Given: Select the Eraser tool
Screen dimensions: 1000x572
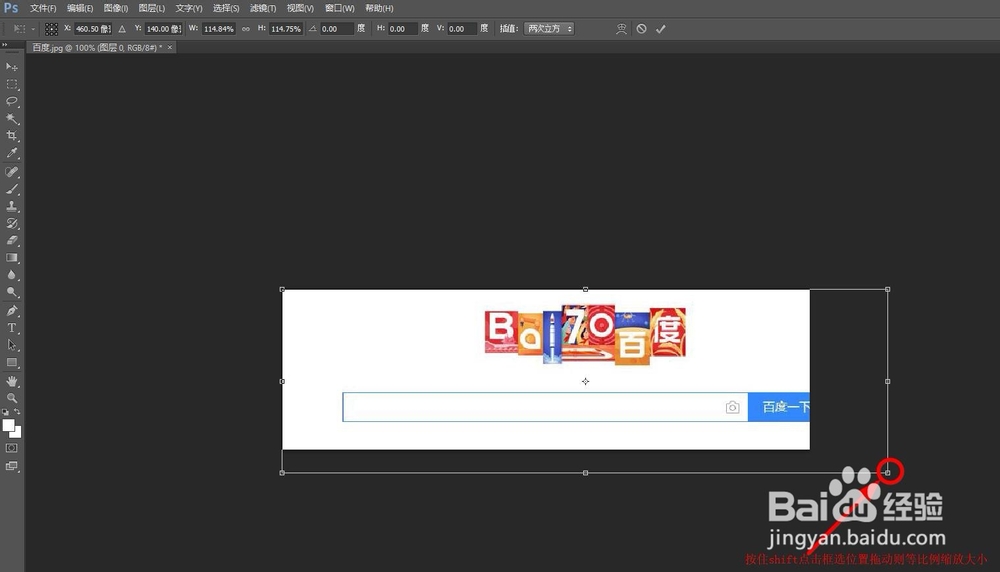Looking at the screenshot, I should pyautogui.click(x=11, y=240).
